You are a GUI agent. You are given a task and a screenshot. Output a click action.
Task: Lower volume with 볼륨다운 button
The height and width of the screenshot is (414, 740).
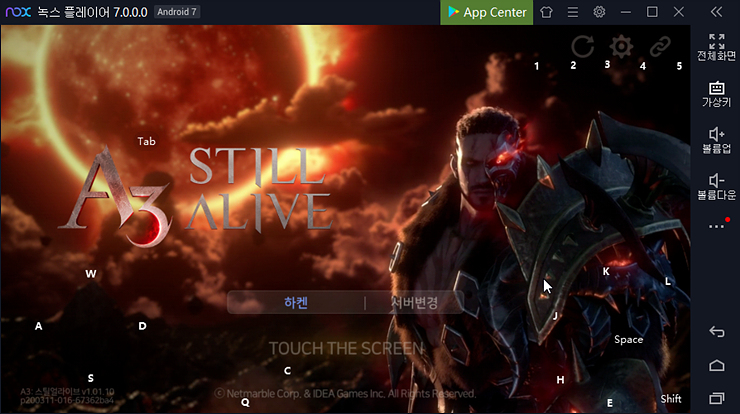tap(716, 187)
